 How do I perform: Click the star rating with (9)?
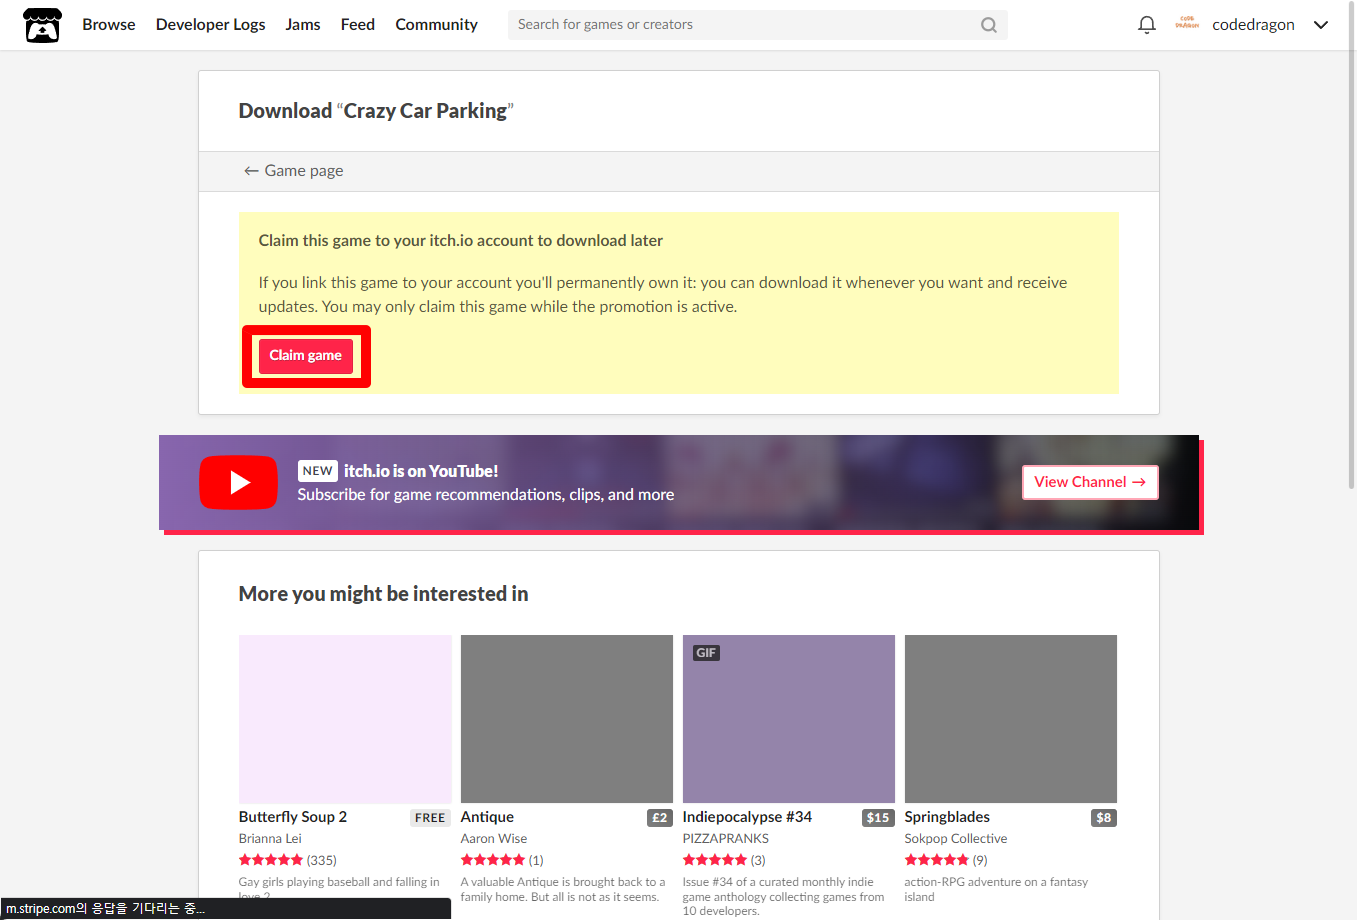(946, 860)
